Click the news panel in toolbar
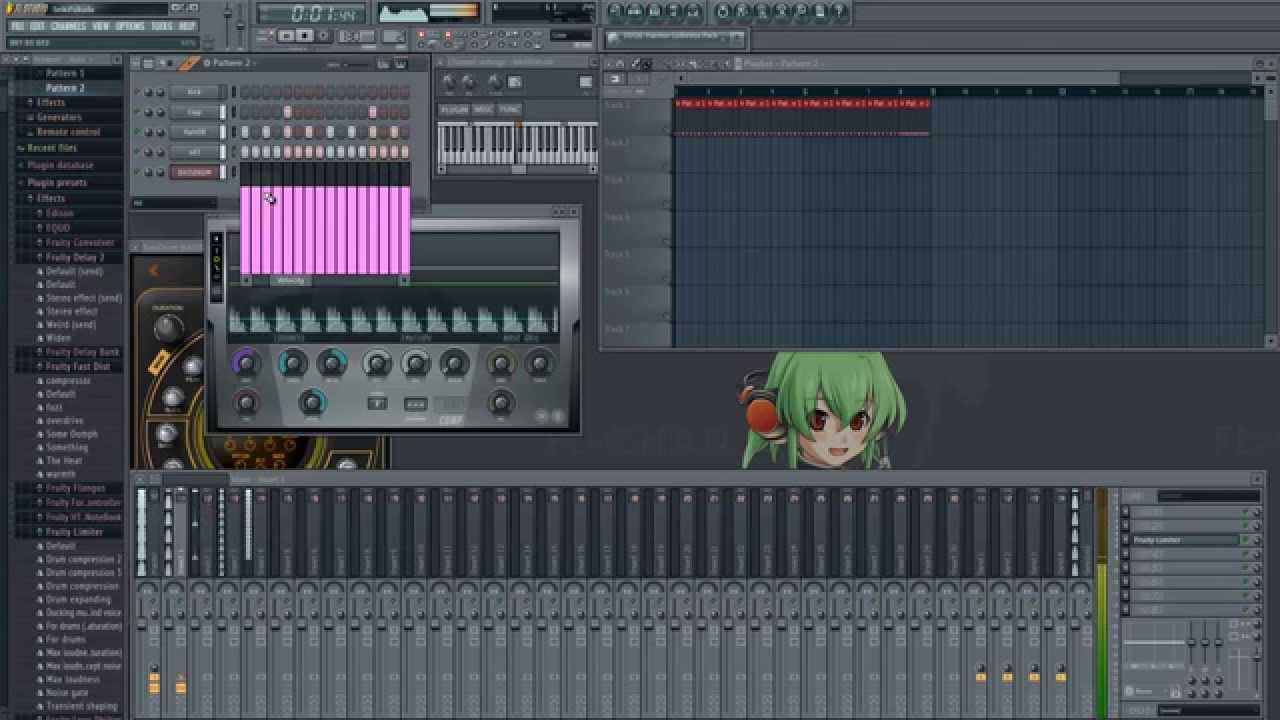The height and width of the screenshot is (720, 1280). pos(676,38)
